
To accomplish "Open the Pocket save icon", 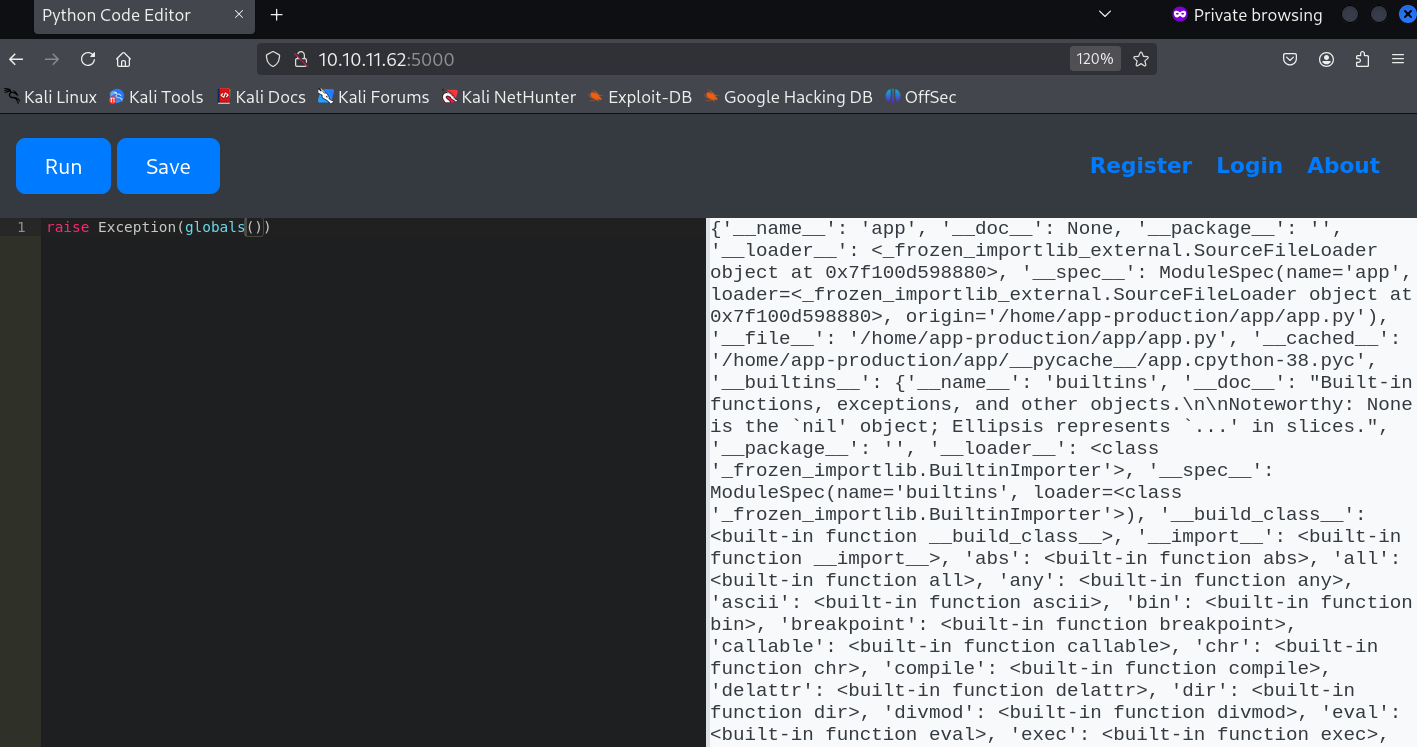I will (1290, 59).
